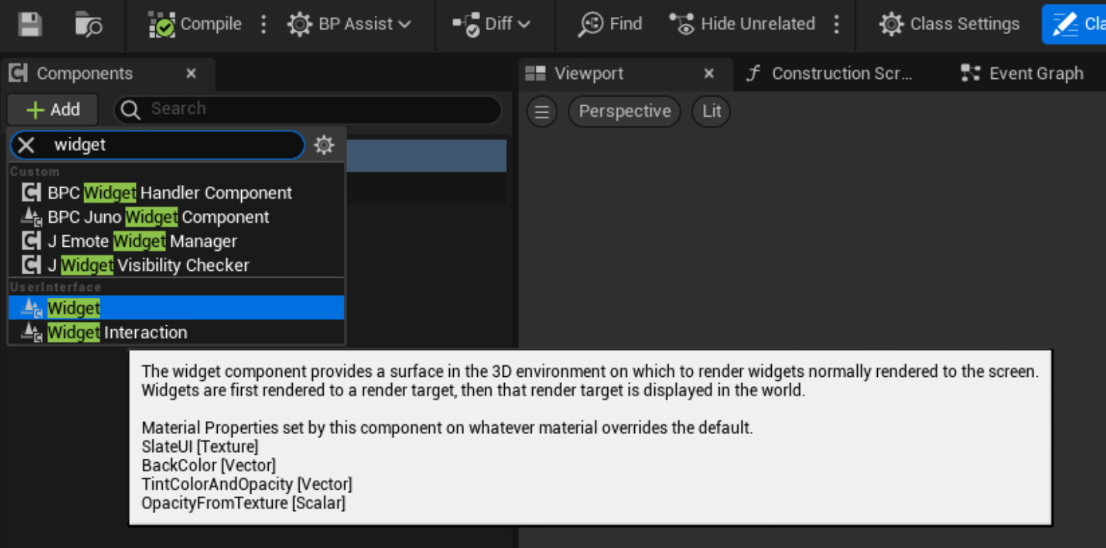Click Find in the toolbar
Viewport: 1106px width, 548px height.
tap(611, 24)
